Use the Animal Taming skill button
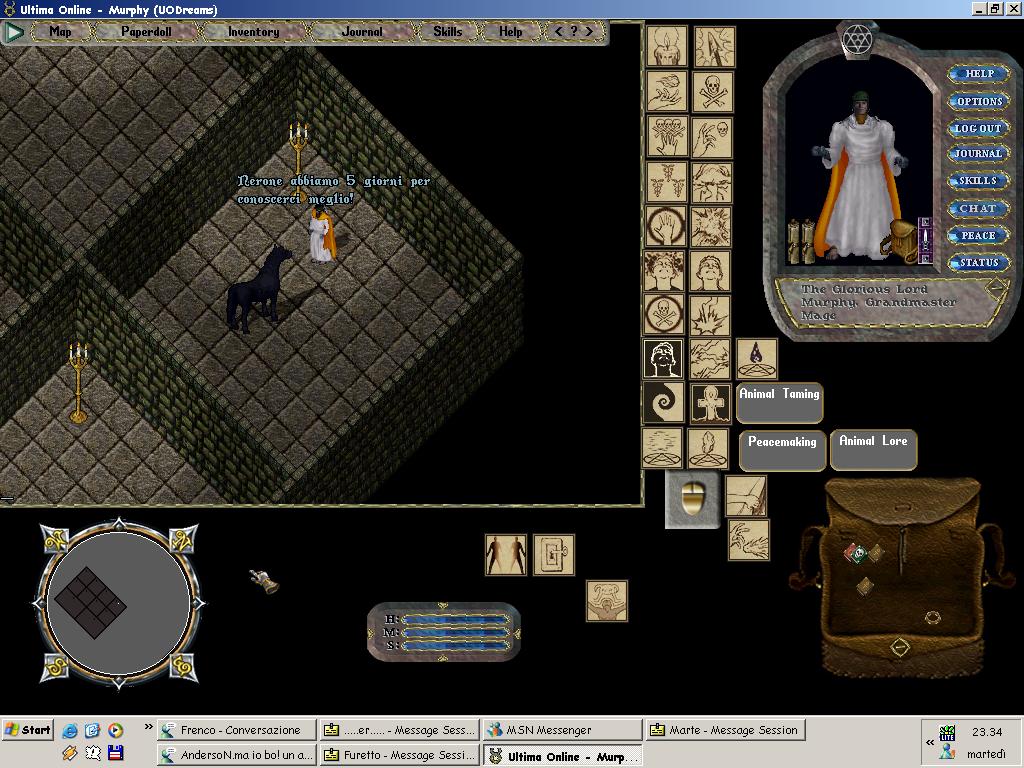The height and width of the screenshot is (768, 1024). coord(779,402)
